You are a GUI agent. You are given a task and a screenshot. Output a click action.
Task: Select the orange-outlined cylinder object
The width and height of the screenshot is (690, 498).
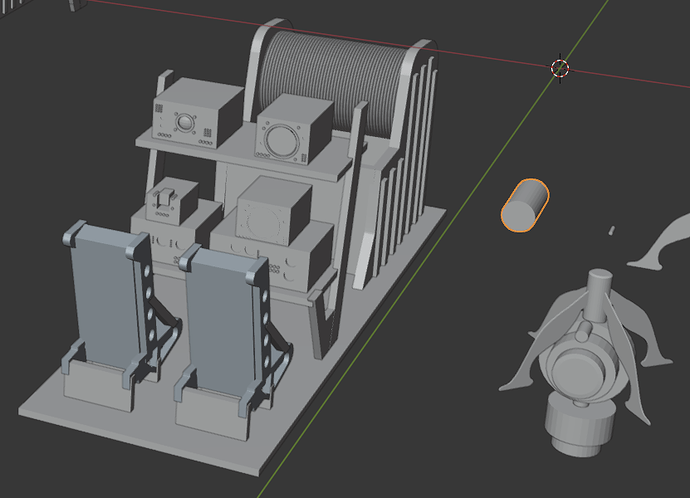[525, 205]
